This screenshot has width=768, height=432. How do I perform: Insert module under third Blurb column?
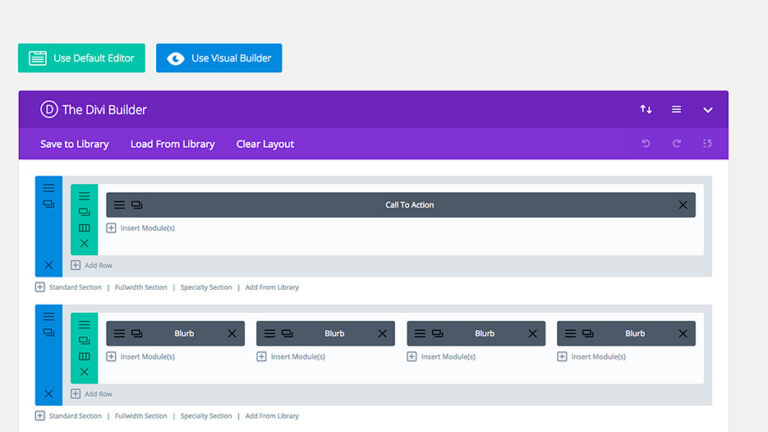pyautogui.click(x=441, y=357)
